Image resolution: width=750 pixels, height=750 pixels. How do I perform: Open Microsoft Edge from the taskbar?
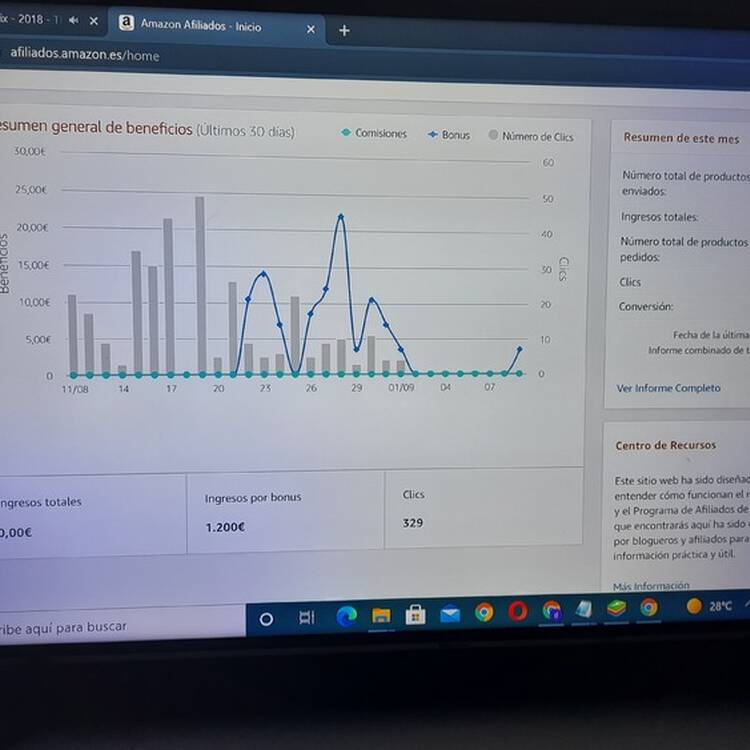point(346,616)
